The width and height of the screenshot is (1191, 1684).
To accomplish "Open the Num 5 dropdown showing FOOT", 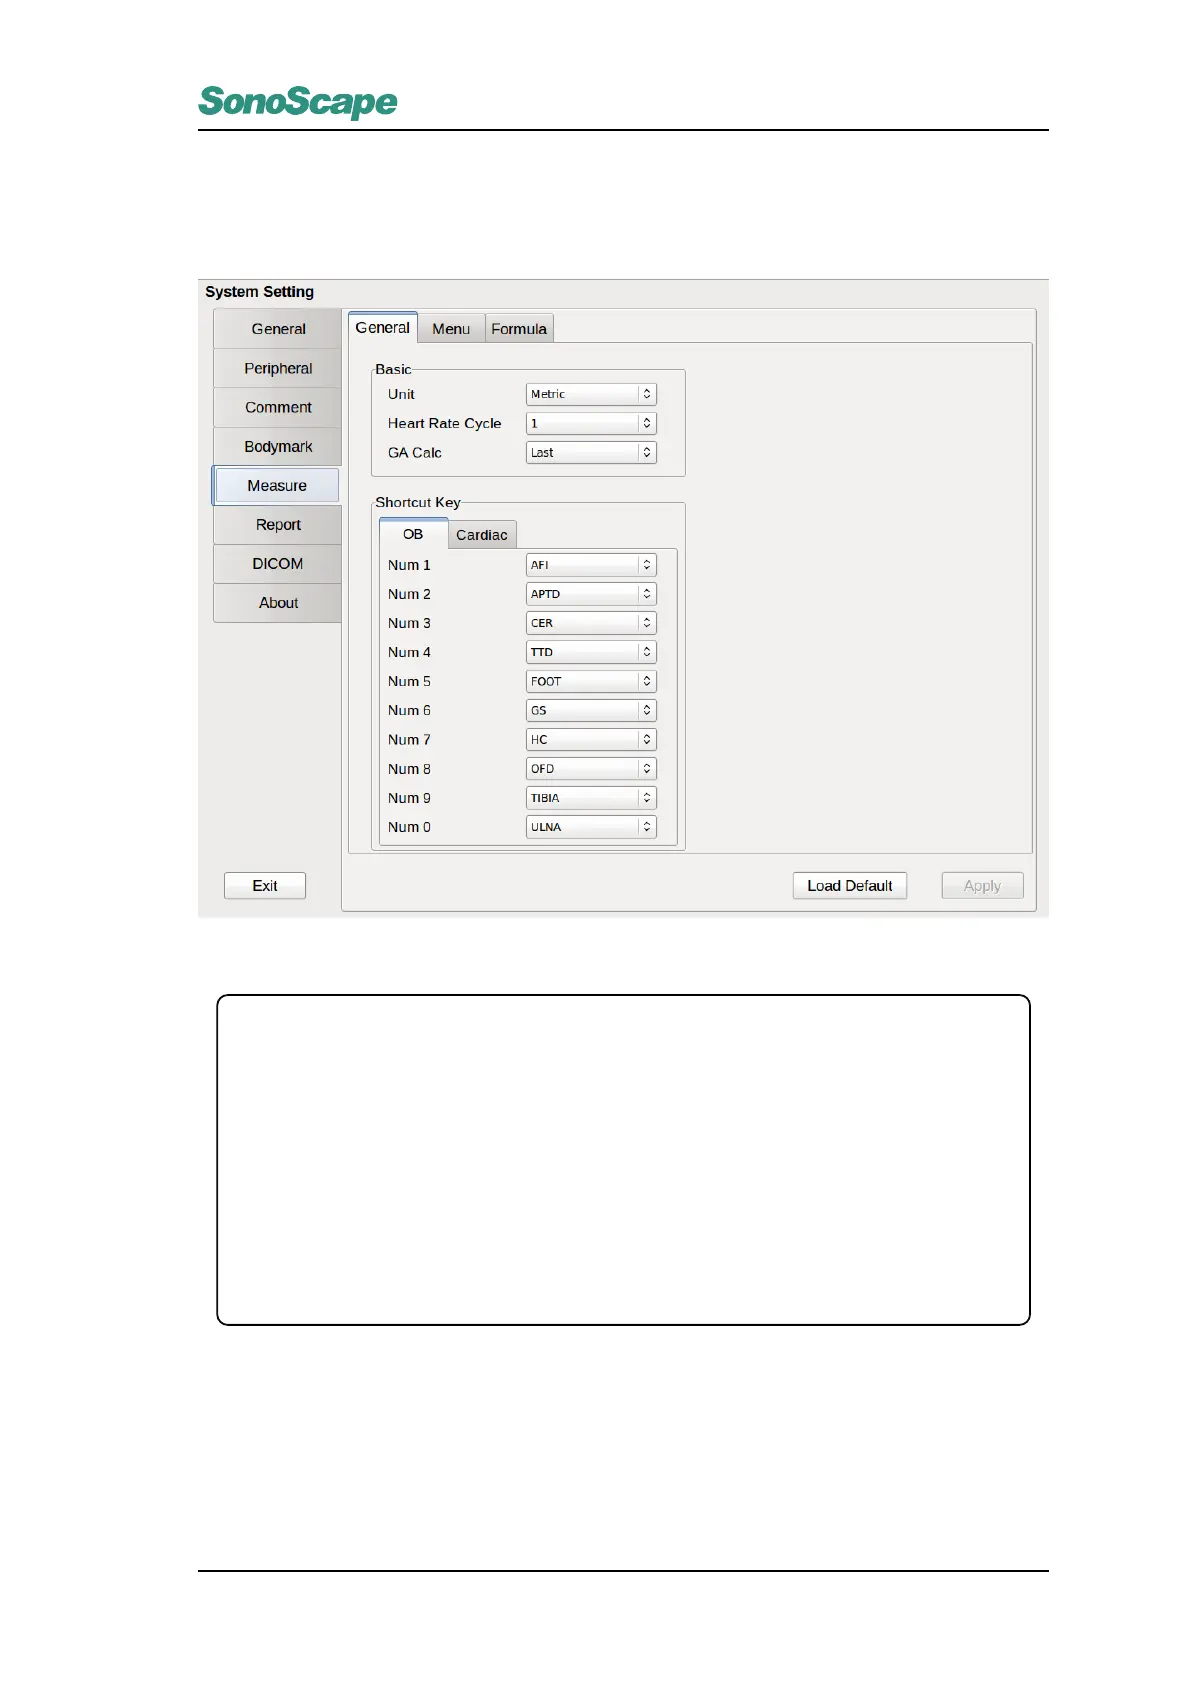I will [x=591, y=681].
